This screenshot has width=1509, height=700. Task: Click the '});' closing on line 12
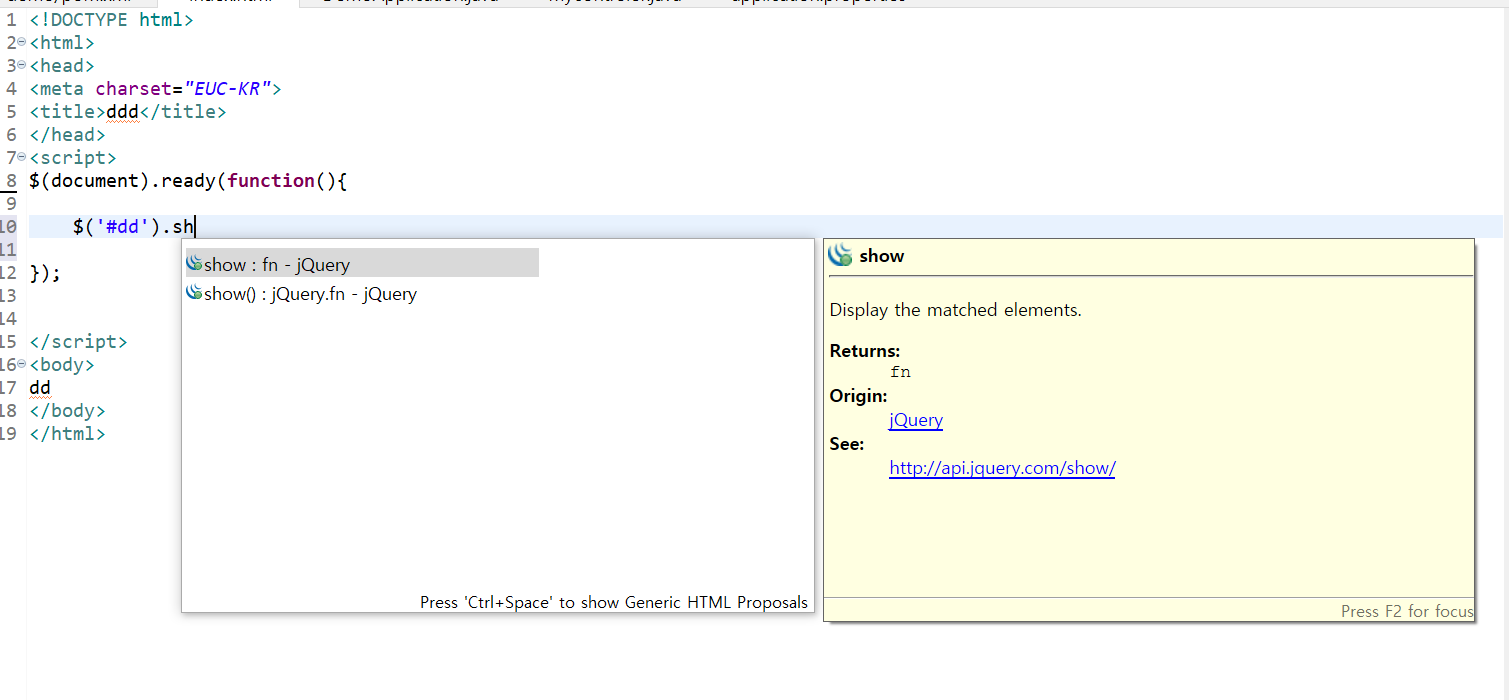45,272
